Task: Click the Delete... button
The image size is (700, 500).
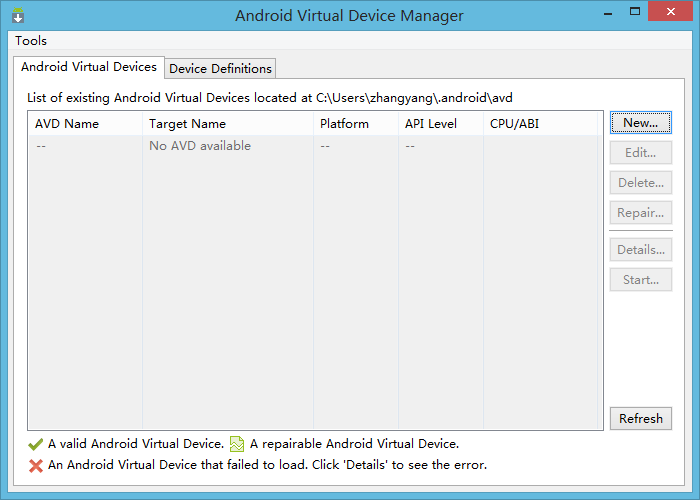Action: click(x=640, y=183)
